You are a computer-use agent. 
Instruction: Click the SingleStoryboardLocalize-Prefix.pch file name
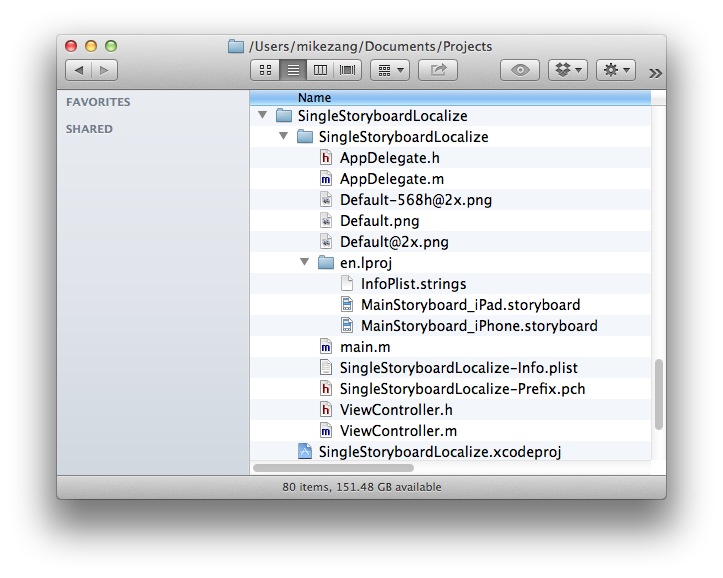pyautogui.click(x=462, y=389)
